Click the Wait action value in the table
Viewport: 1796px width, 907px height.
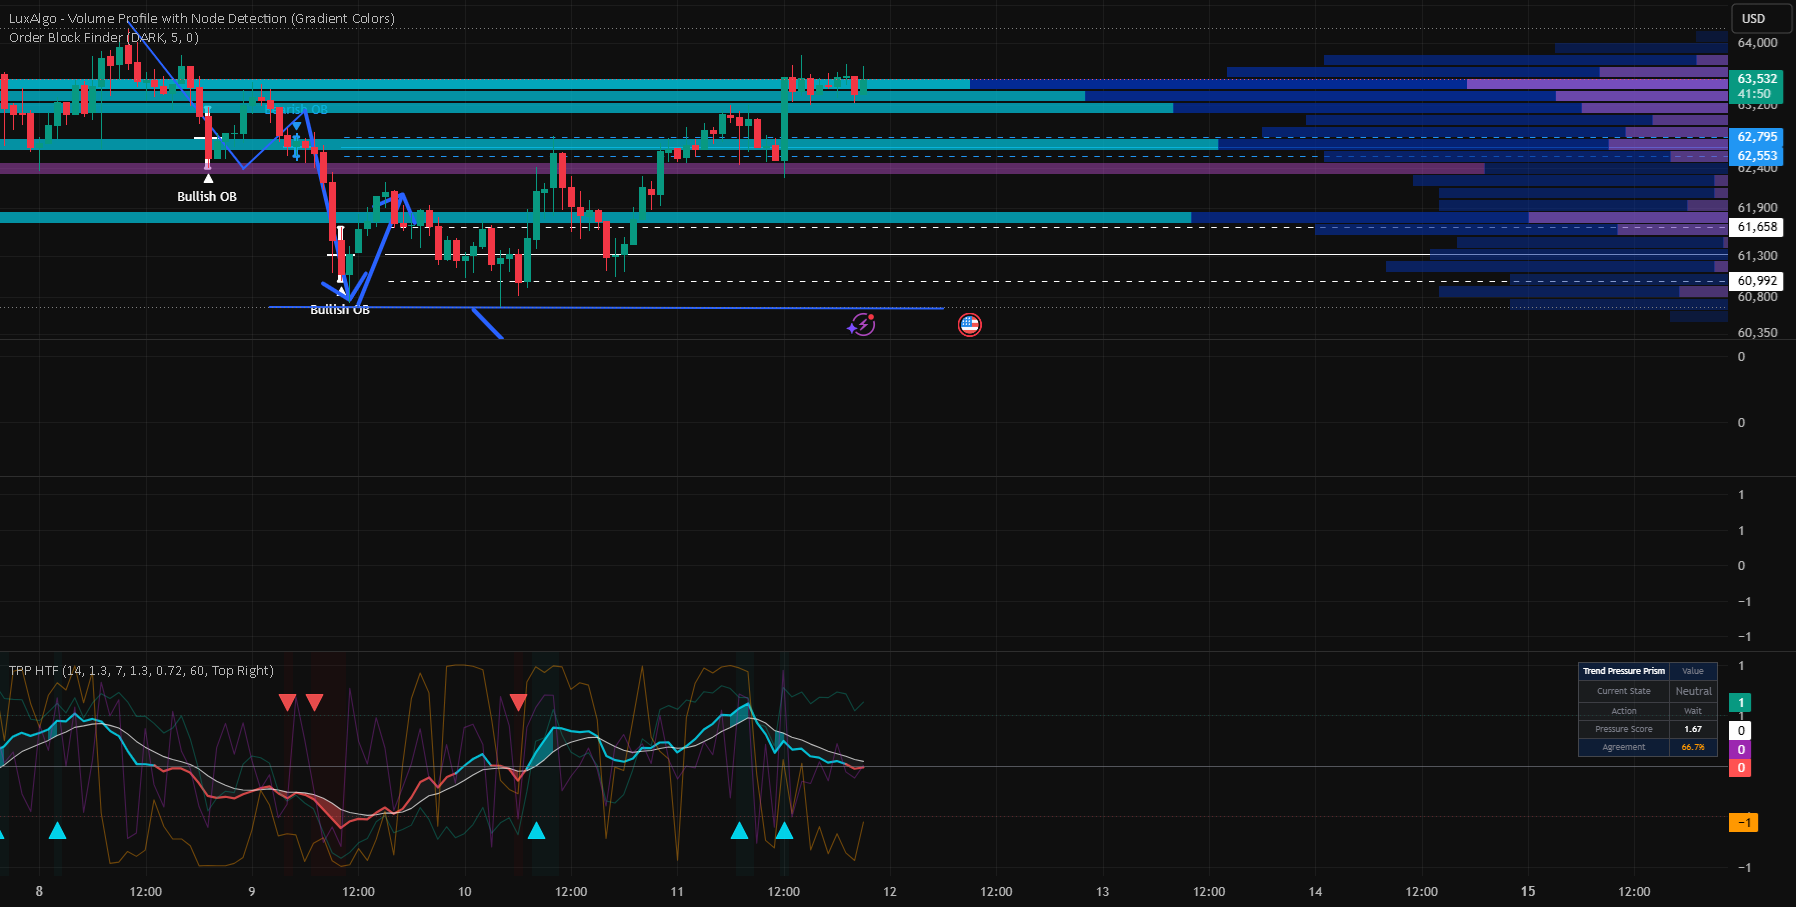coord(1693,711)
